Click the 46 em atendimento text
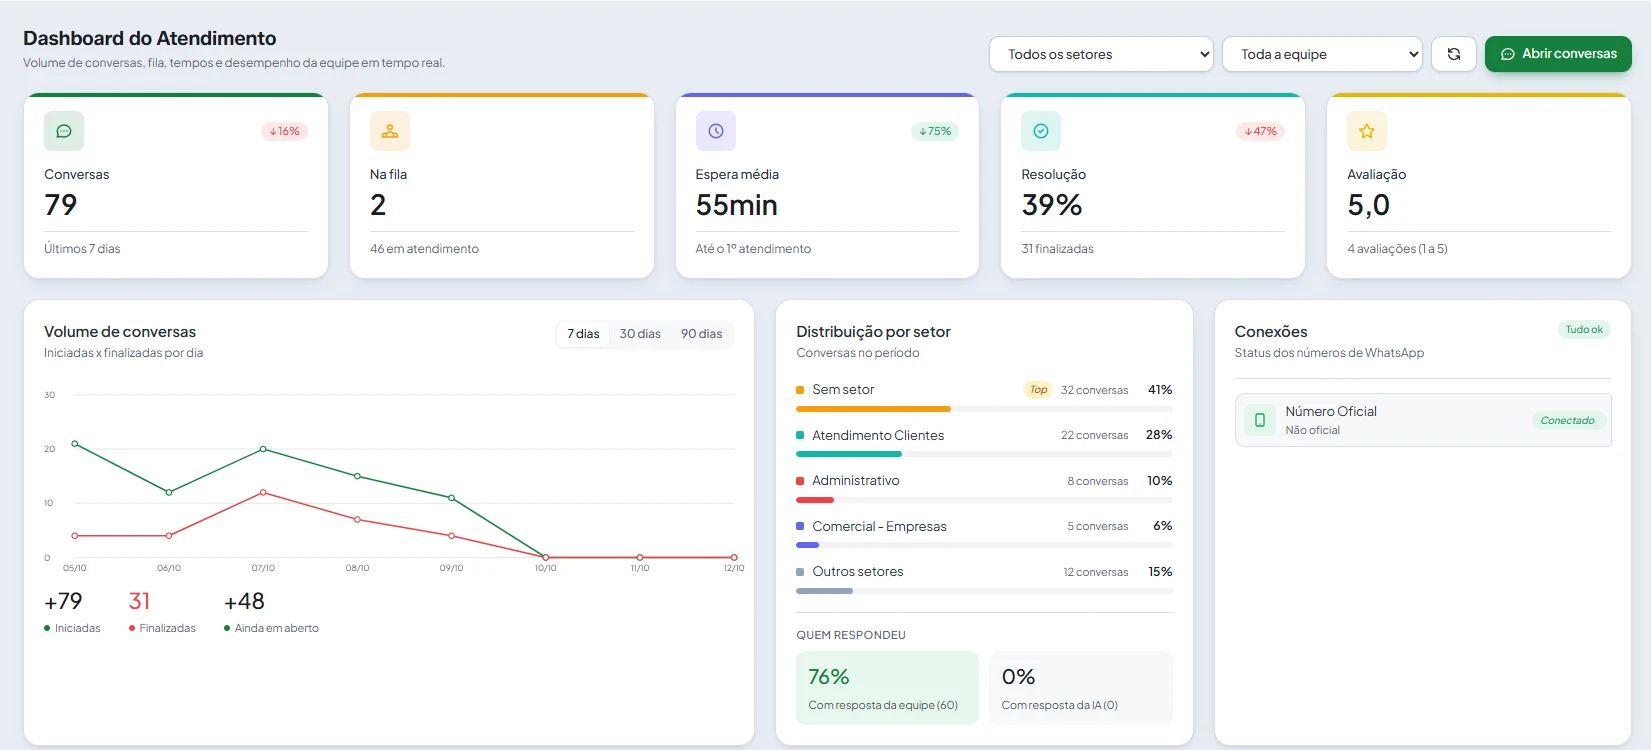This screenshot has width=1651, height=750. 424,249
